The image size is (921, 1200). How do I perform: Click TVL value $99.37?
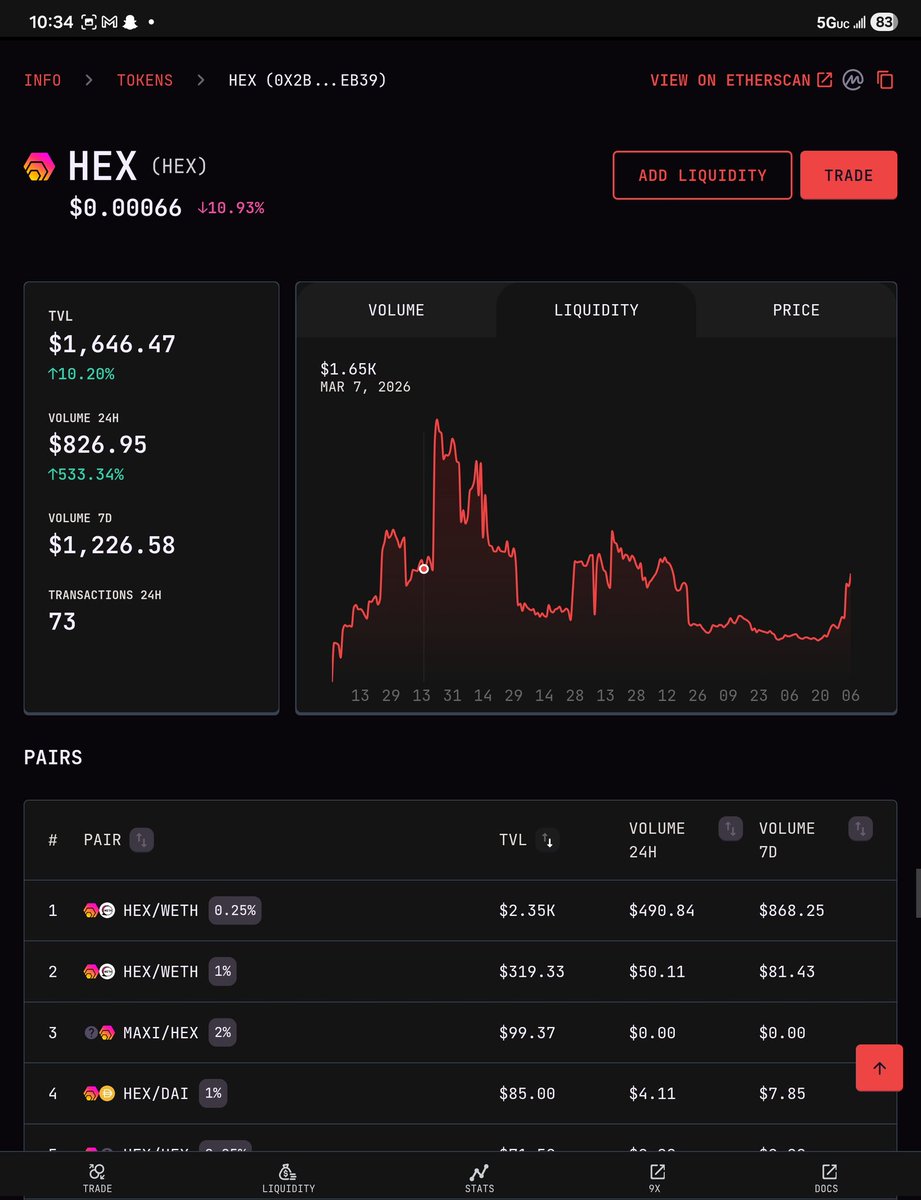527,1032
